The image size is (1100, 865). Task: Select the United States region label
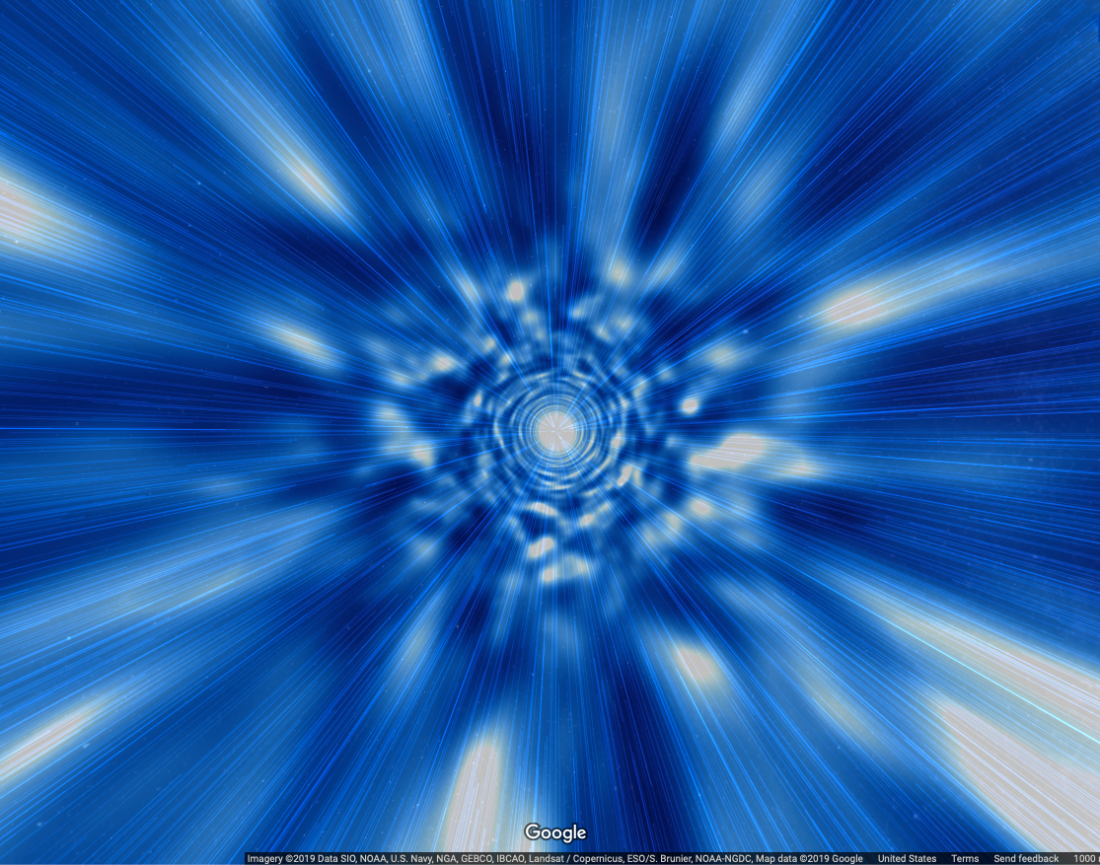(x=905, y=858)
